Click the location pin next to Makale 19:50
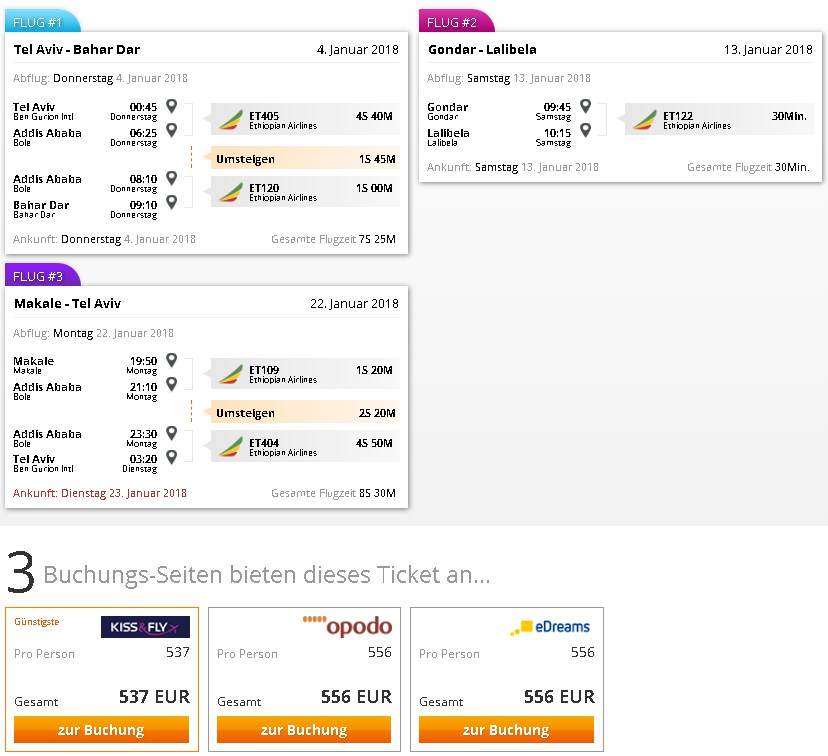This screenshot has height=756, width=828. coord(172,360)
